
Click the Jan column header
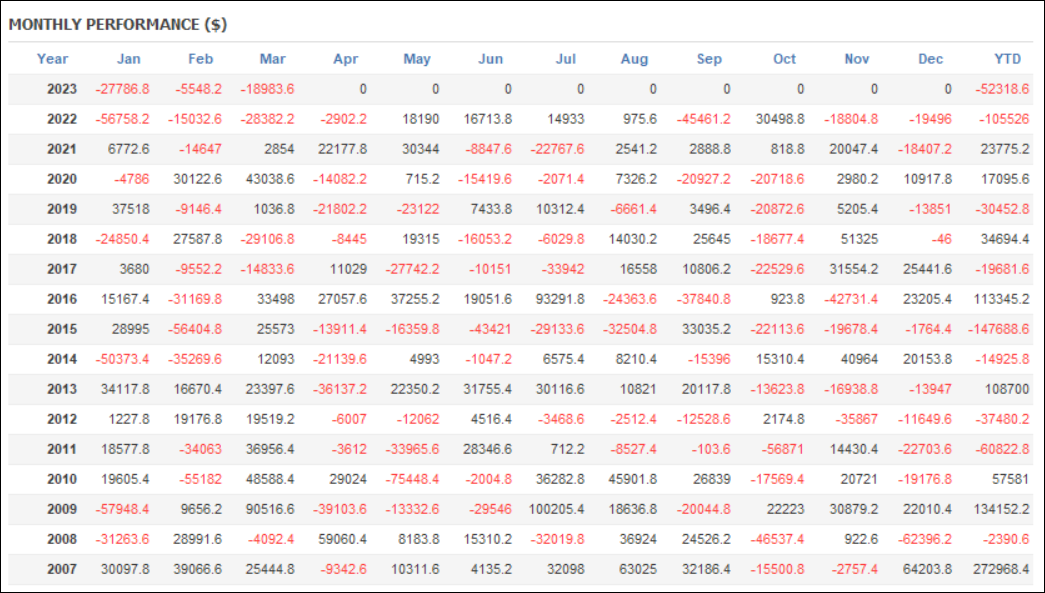129,59
